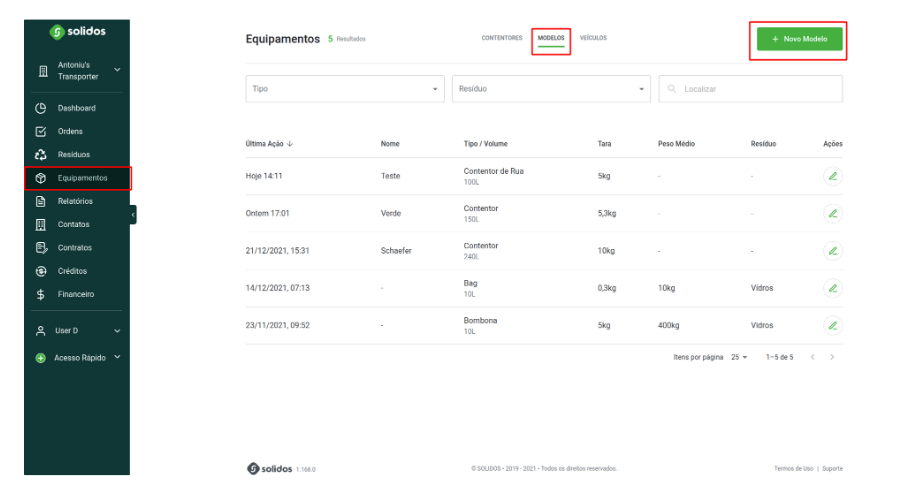The width and height of the screenshot is (911, 490).
Task: Click the green Acesso Rápido plus icon
Action: 41,358
